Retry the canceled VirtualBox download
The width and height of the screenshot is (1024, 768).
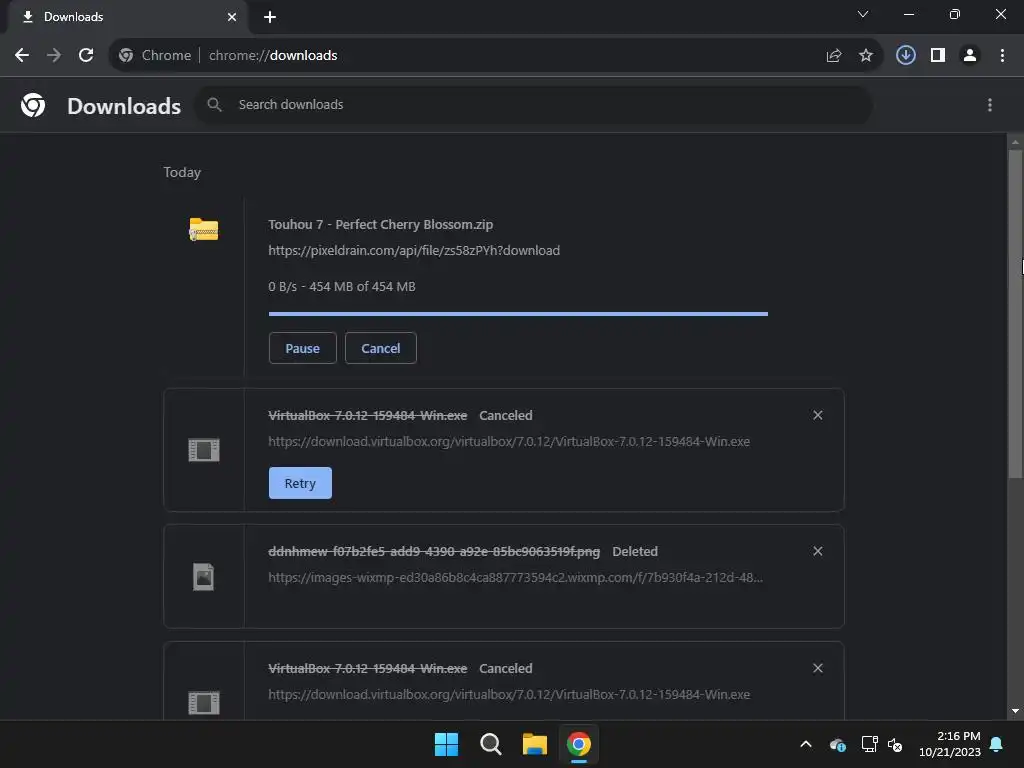(300, 483)
